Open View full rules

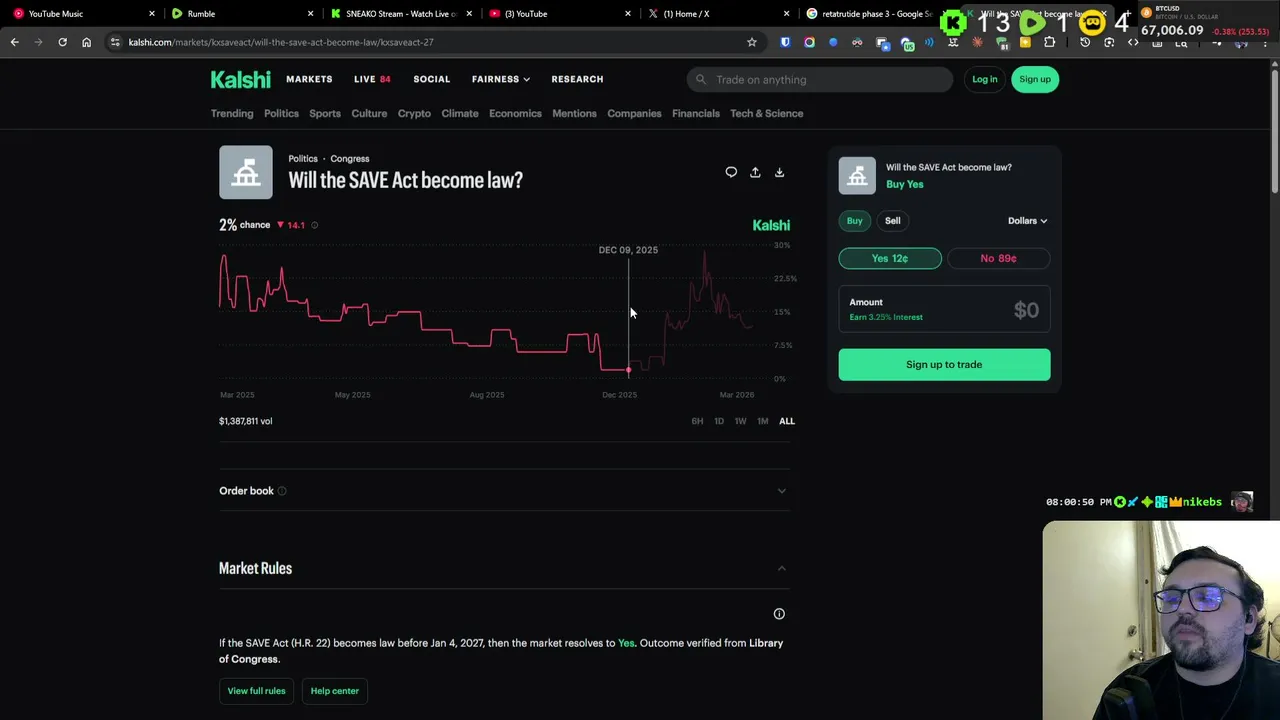tap(256, 691)
